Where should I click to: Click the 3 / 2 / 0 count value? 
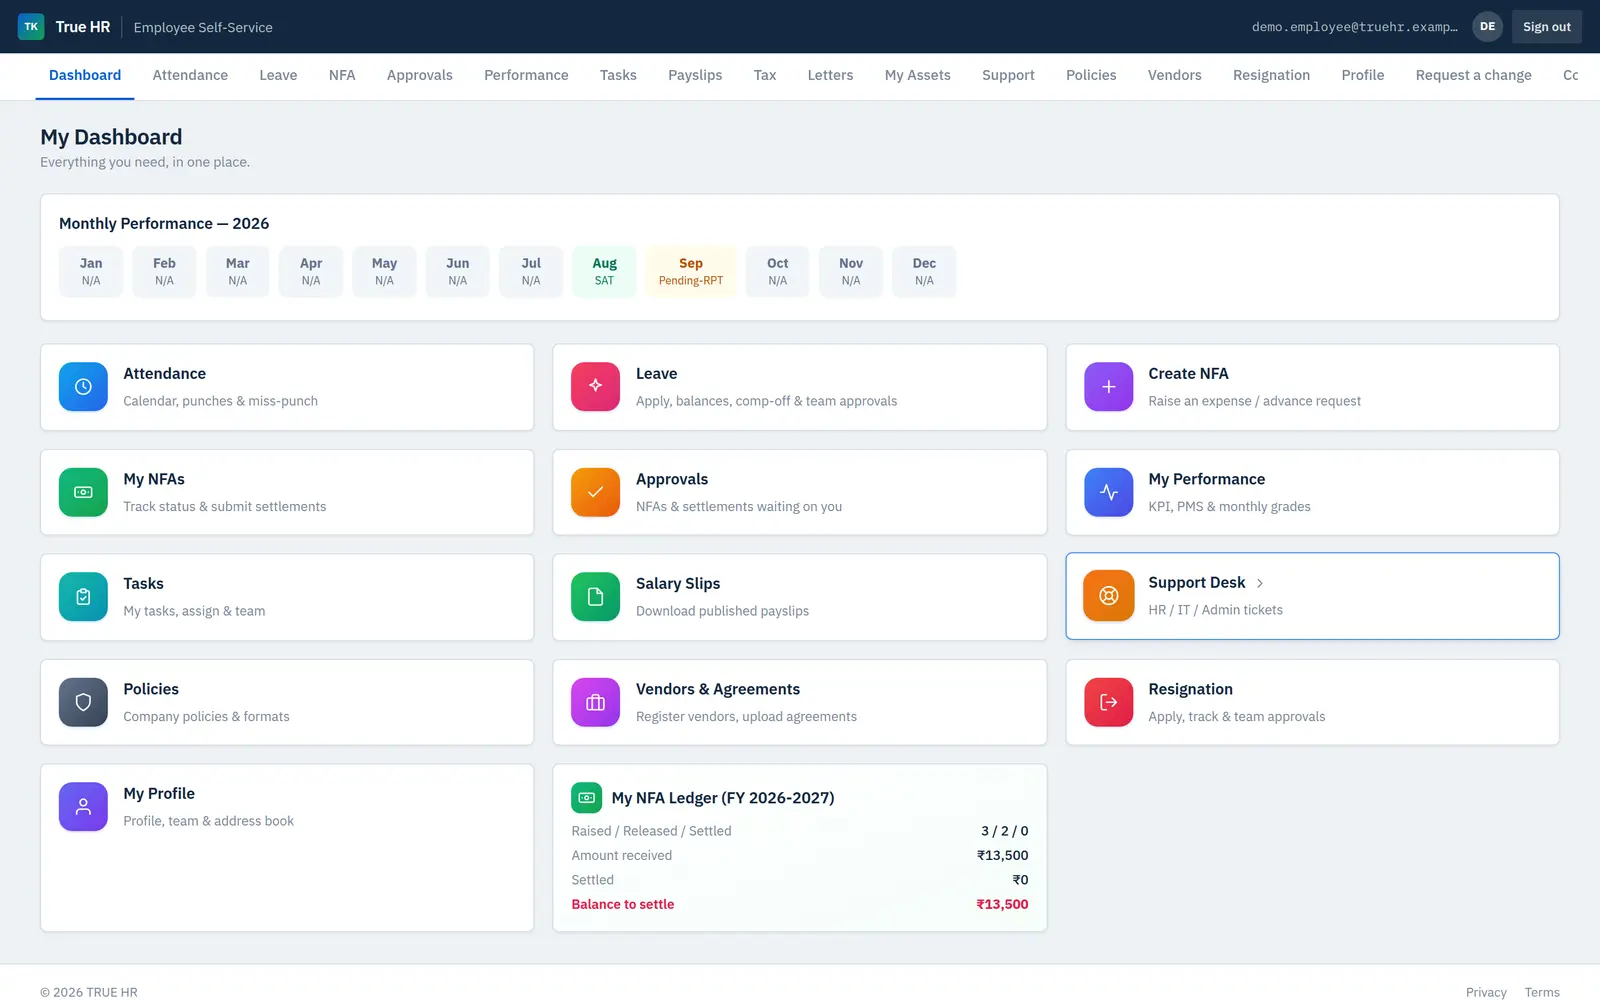tap(1004, 831)
